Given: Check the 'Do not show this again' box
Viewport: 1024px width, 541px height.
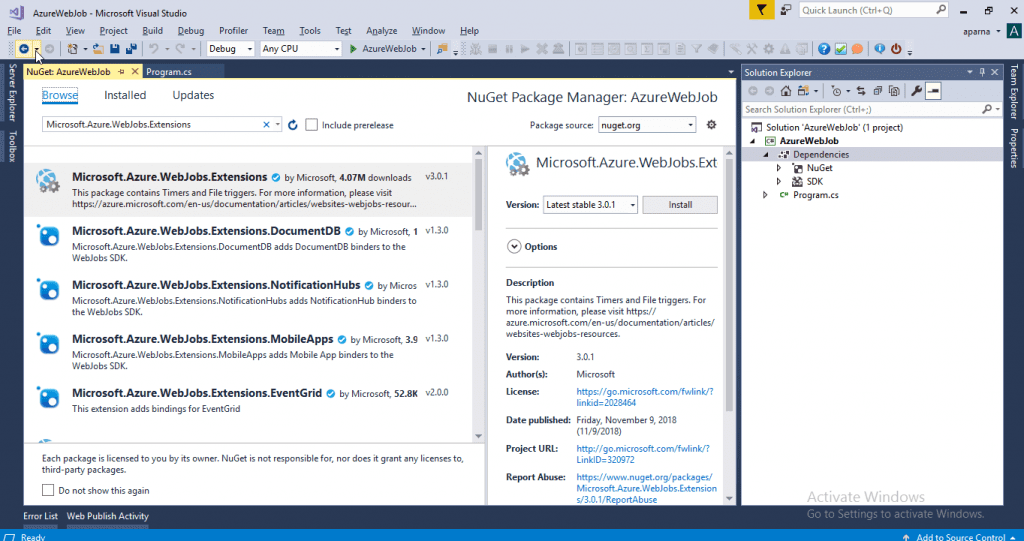Looking at the screenshot, I should [x=48, y=490].
